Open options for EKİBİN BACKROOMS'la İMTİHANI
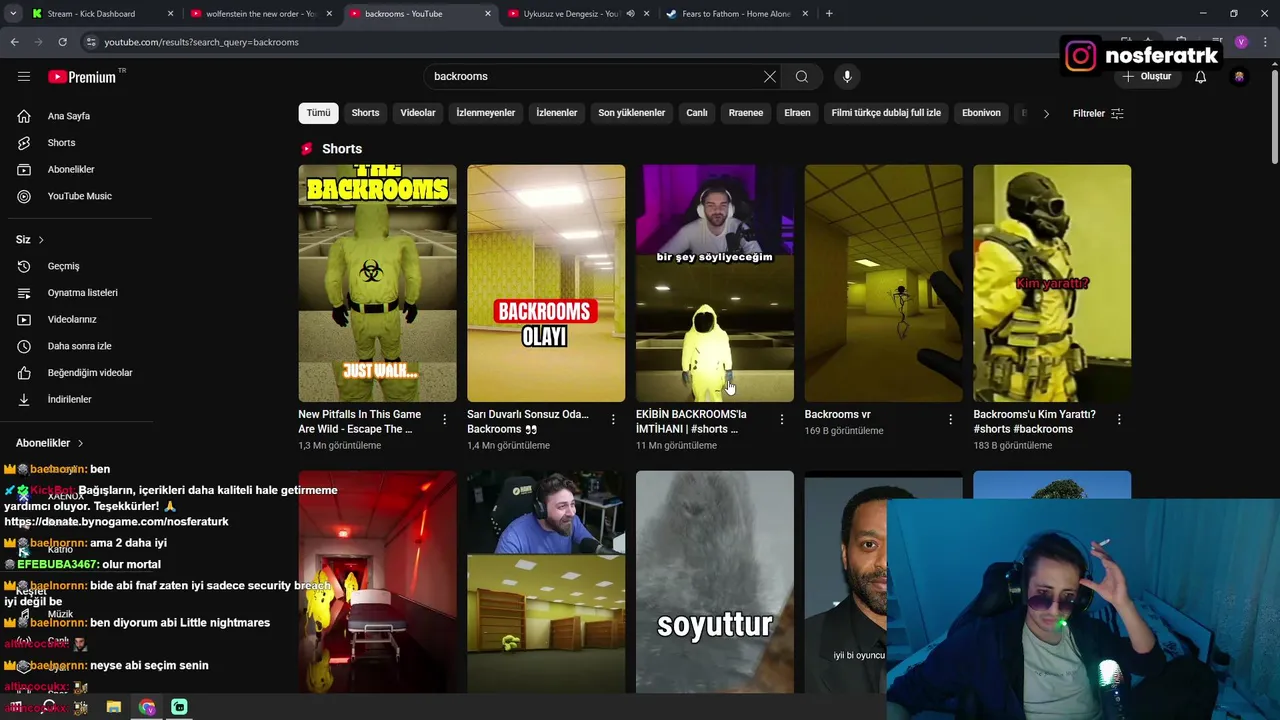The width and height of the screenshot is (1280, 720). pos(782,420)
